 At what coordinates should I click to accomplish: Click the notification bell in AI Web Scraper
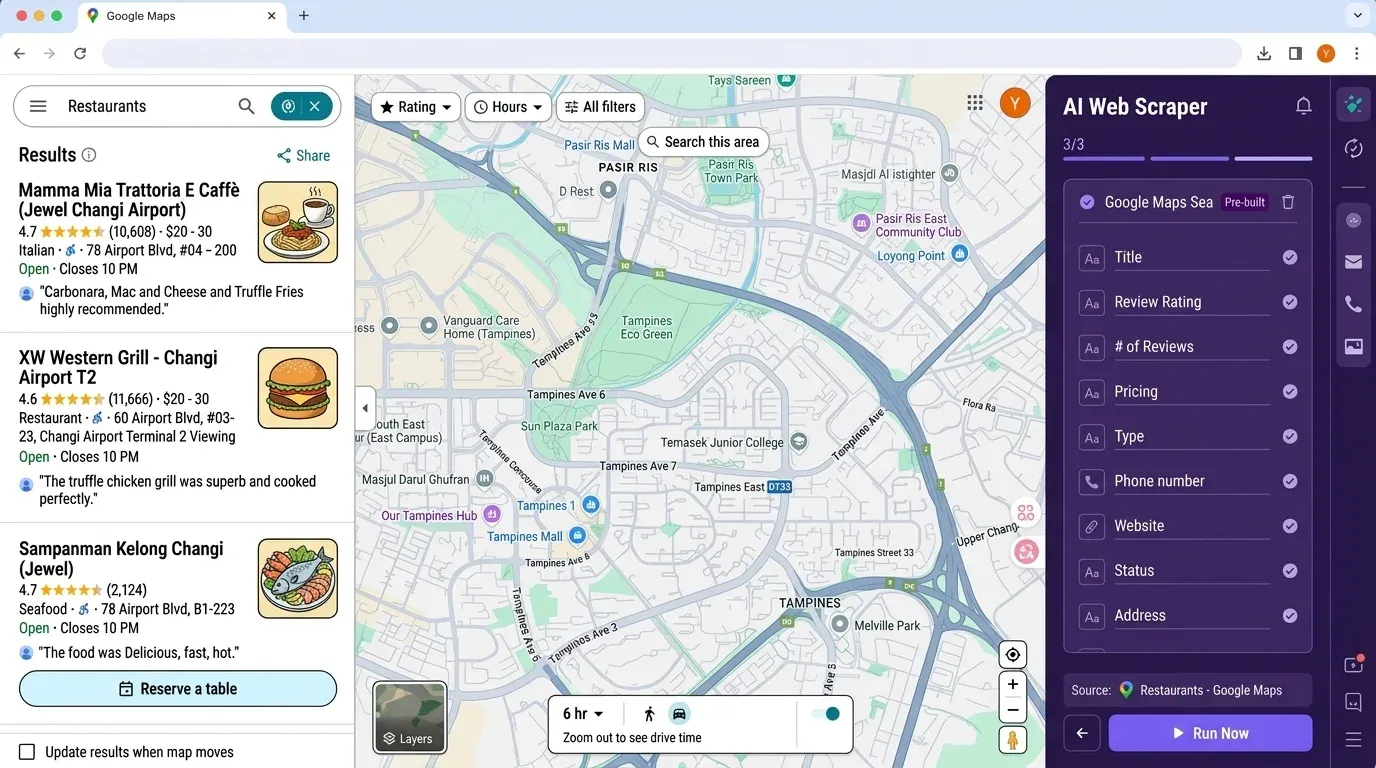pyautogui.click(x=1304, y=104)
